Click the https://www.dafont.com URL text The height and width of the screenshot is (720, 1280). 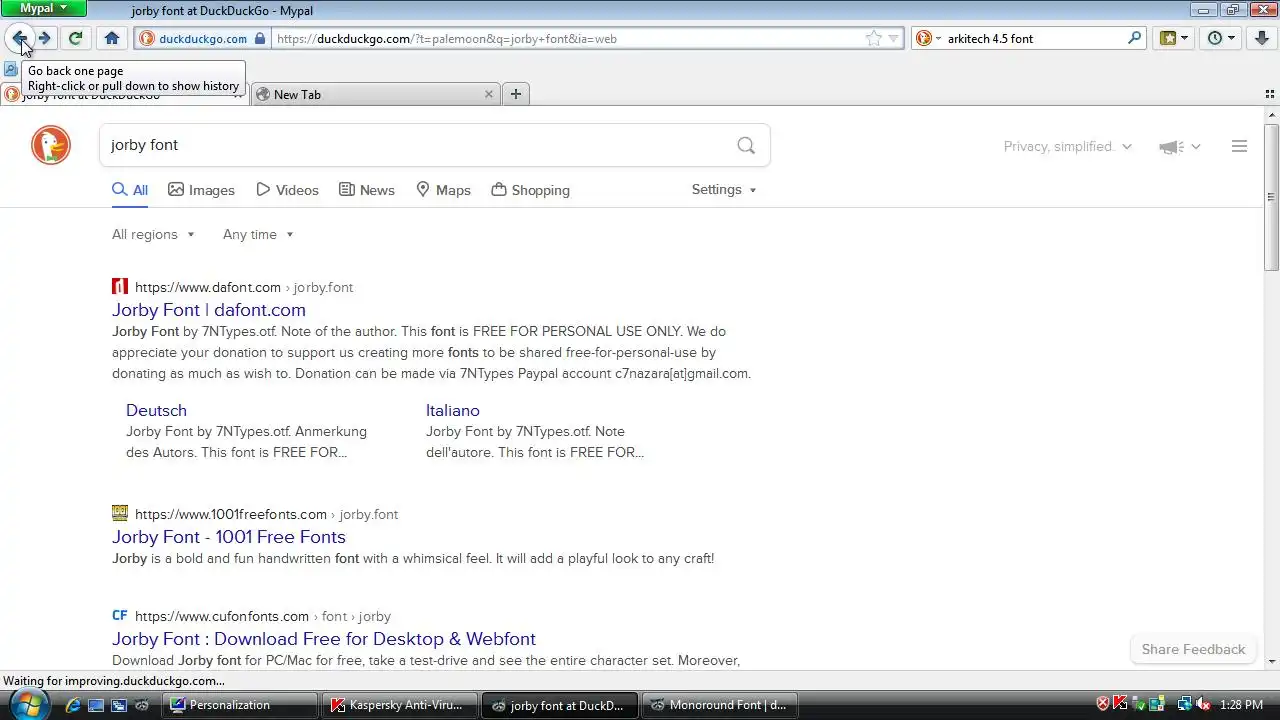pyautogui.click(x=208, y=287)
